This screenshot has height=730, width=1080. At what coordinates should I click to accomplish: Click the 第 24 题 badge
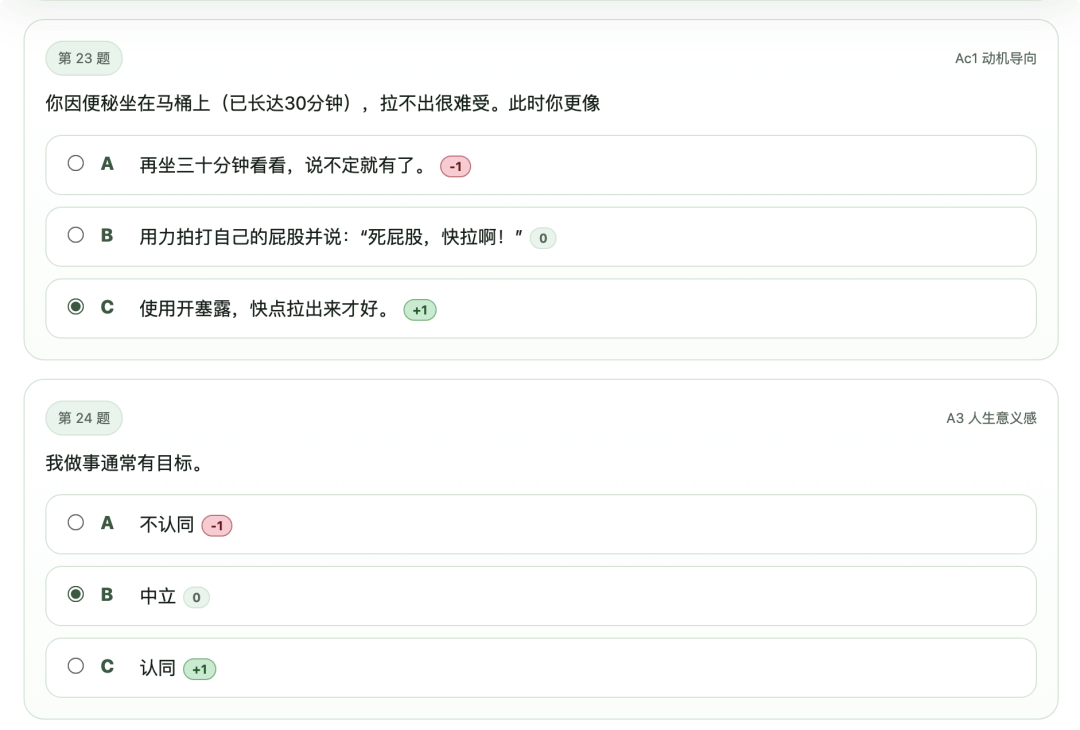[84, 418]
